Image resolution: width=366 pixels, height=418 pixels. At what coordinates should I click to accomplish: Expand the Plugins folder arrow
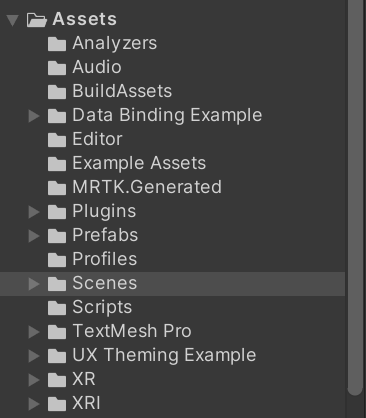[34, 212]
